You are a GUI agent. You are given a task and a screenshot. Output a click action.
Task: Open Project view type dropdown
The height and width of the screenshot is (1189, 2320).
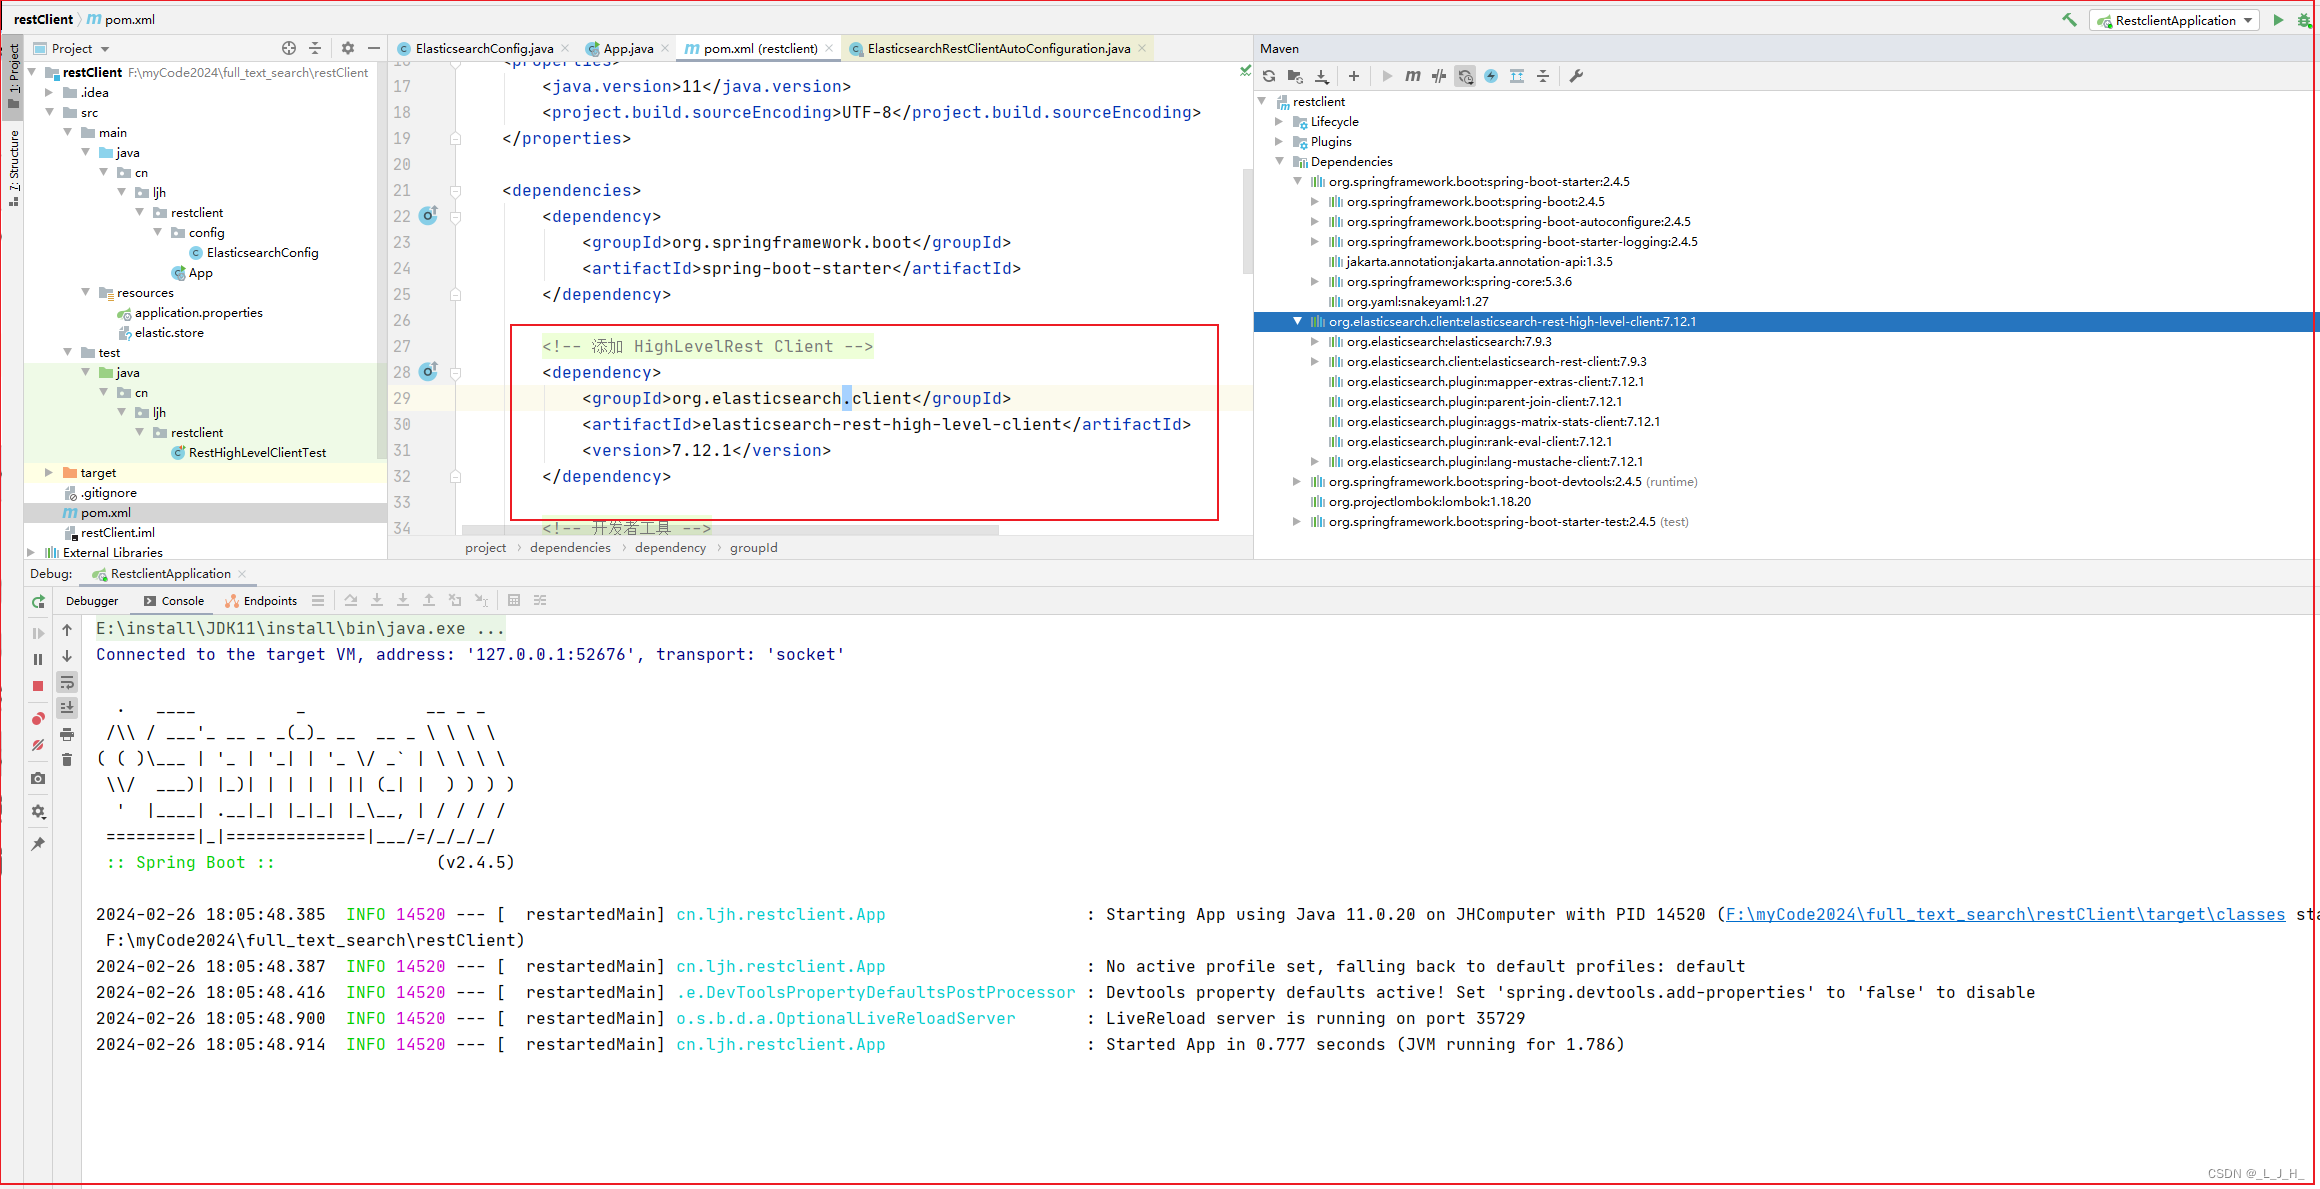click(71, 48)
